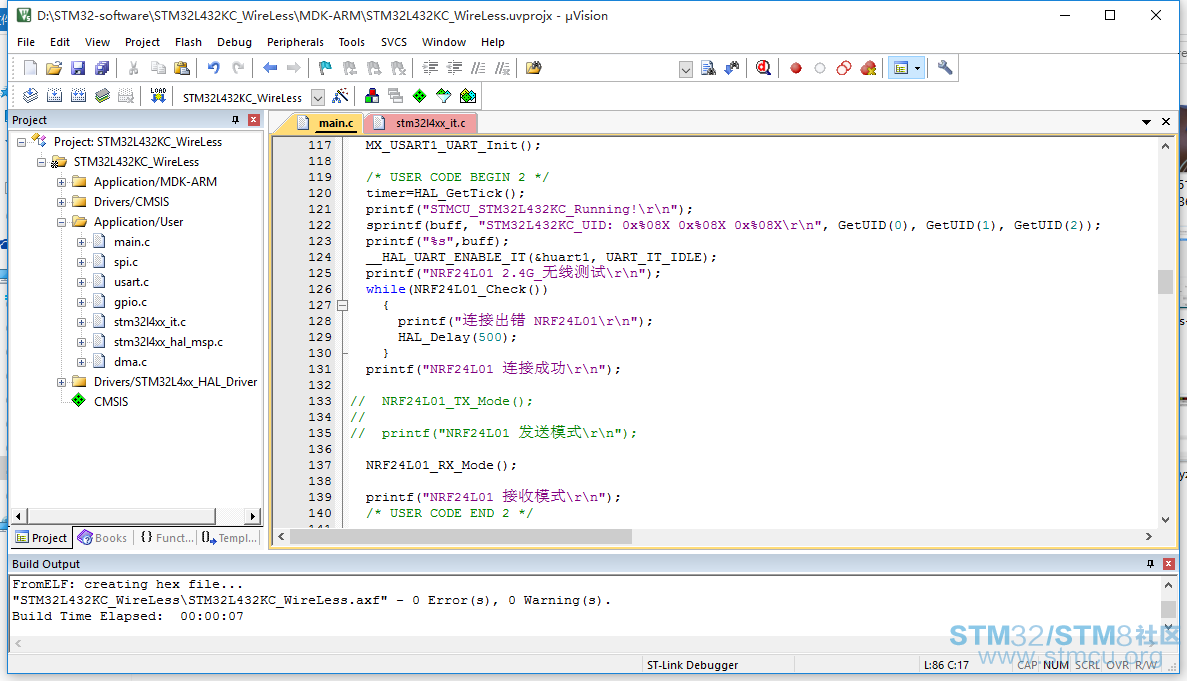This screenshot has height=681, width=1187.
Task: Expand the Application/MDK-ARM folder
Action: coord(61,182)
